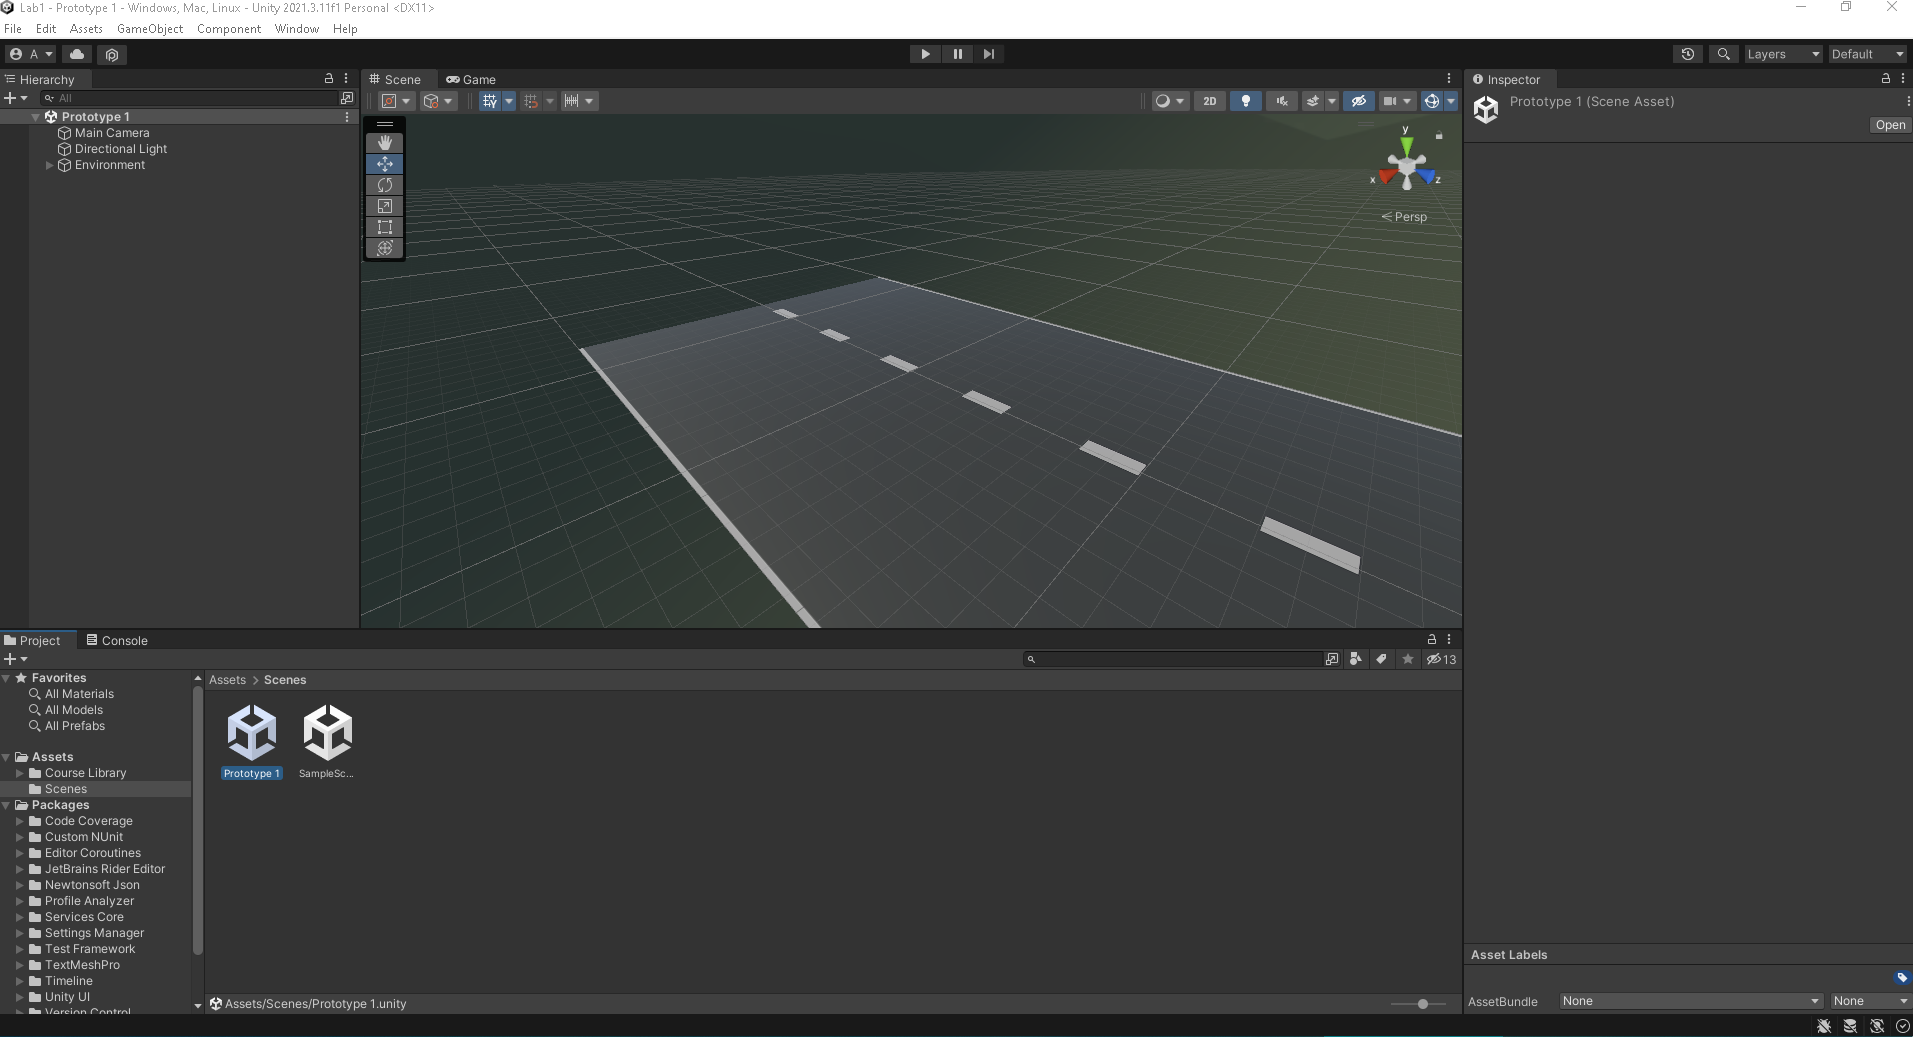Screen dimensions: 1913x1037
Task: Click the icon size slider handle
Action: (1422, 1004)
